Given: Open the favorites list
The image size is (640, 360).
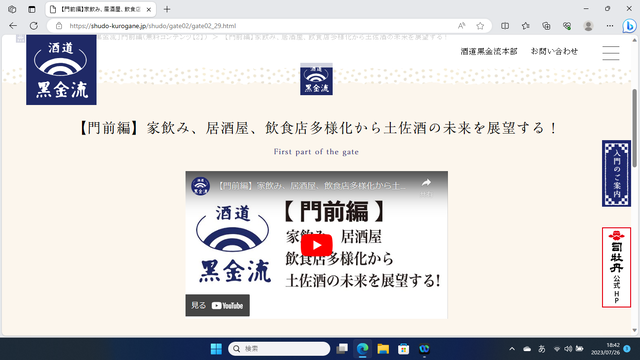Looking at the screenshot, I should tap(525, 26).
